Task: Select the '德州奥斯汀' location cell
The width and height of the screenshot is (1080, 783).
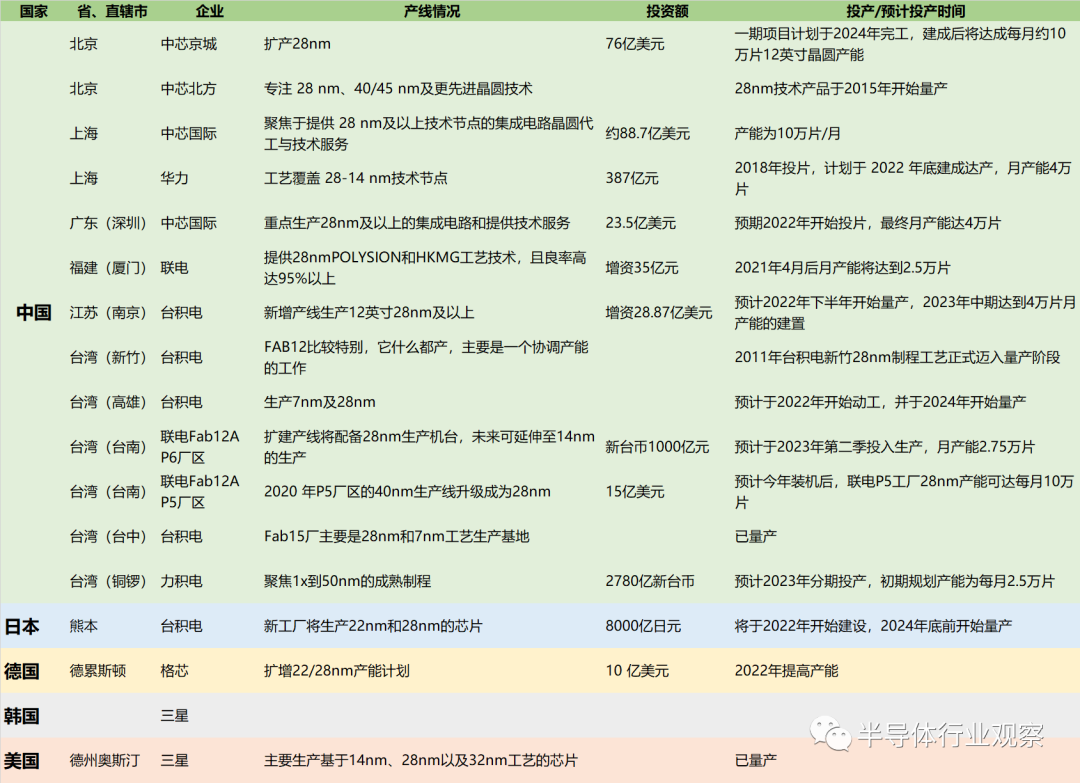Action: pos(105,760)
